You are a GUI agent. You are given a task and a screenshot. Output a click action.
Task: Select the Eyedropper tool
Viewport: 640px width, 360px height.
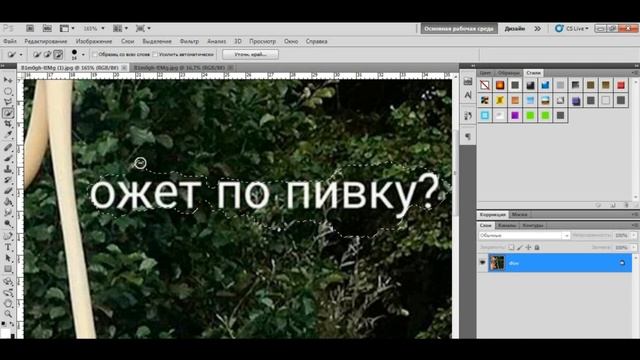[x=8, y=135]
